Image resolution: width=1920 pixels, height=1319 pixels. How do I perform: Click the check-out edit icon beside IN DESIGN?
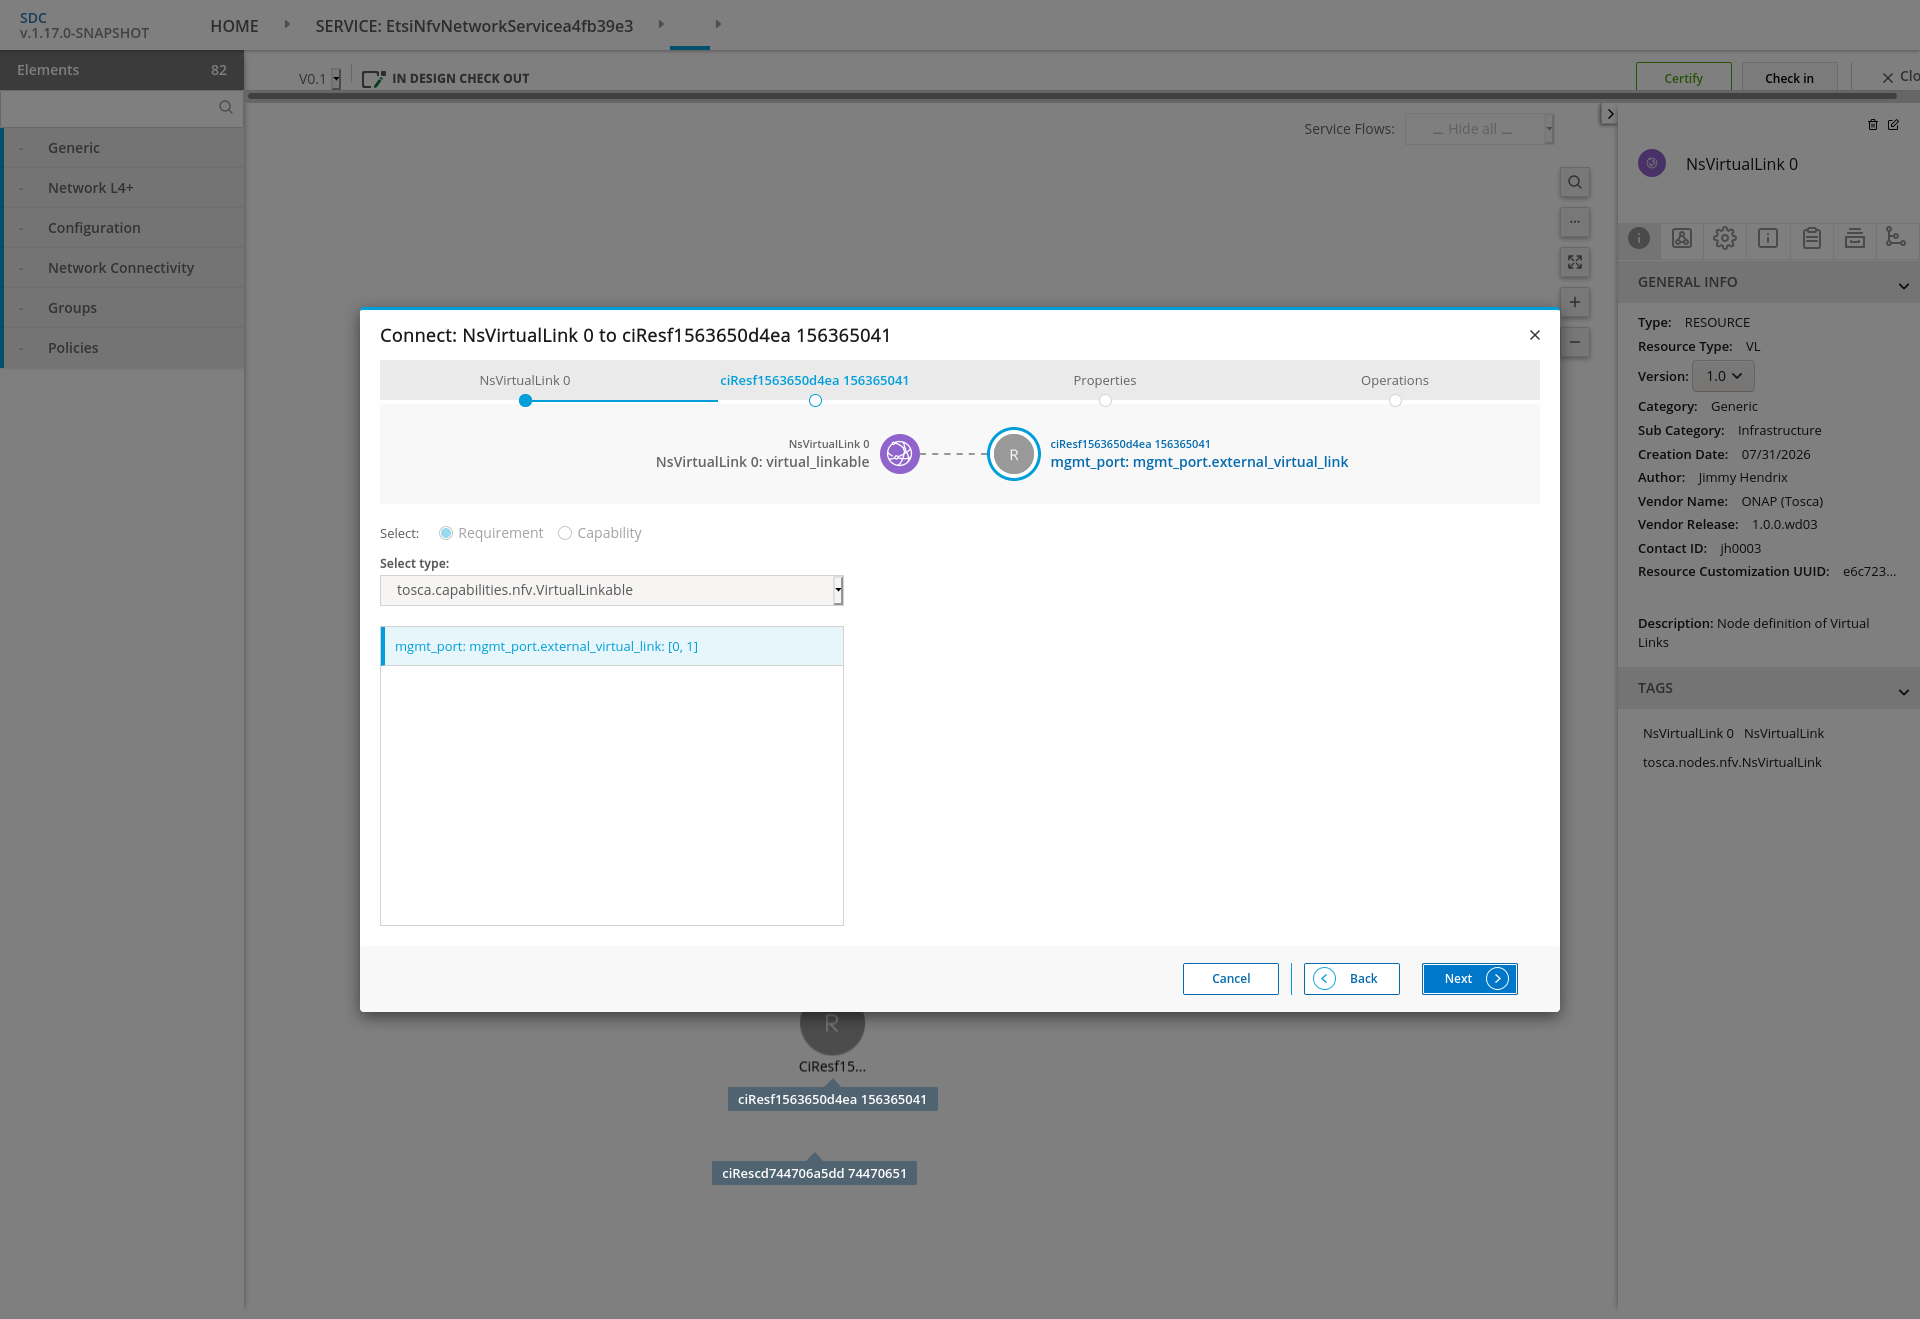click(373, 79)
